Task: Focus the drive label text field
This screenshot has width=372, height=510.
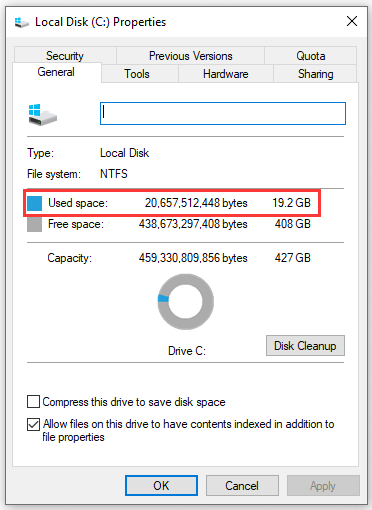Action: click(x=223, y=114)
